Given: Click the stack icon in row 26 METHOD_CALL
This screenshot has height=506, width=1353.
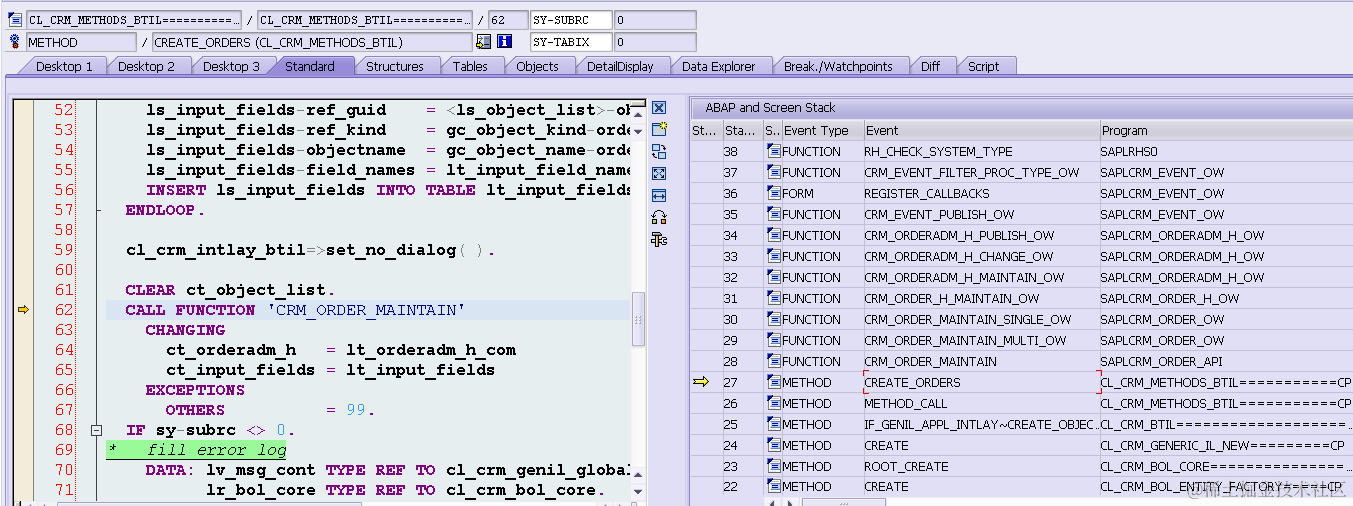Looking at the screenshot, I should pyautogui.click(x=773, y=403).
